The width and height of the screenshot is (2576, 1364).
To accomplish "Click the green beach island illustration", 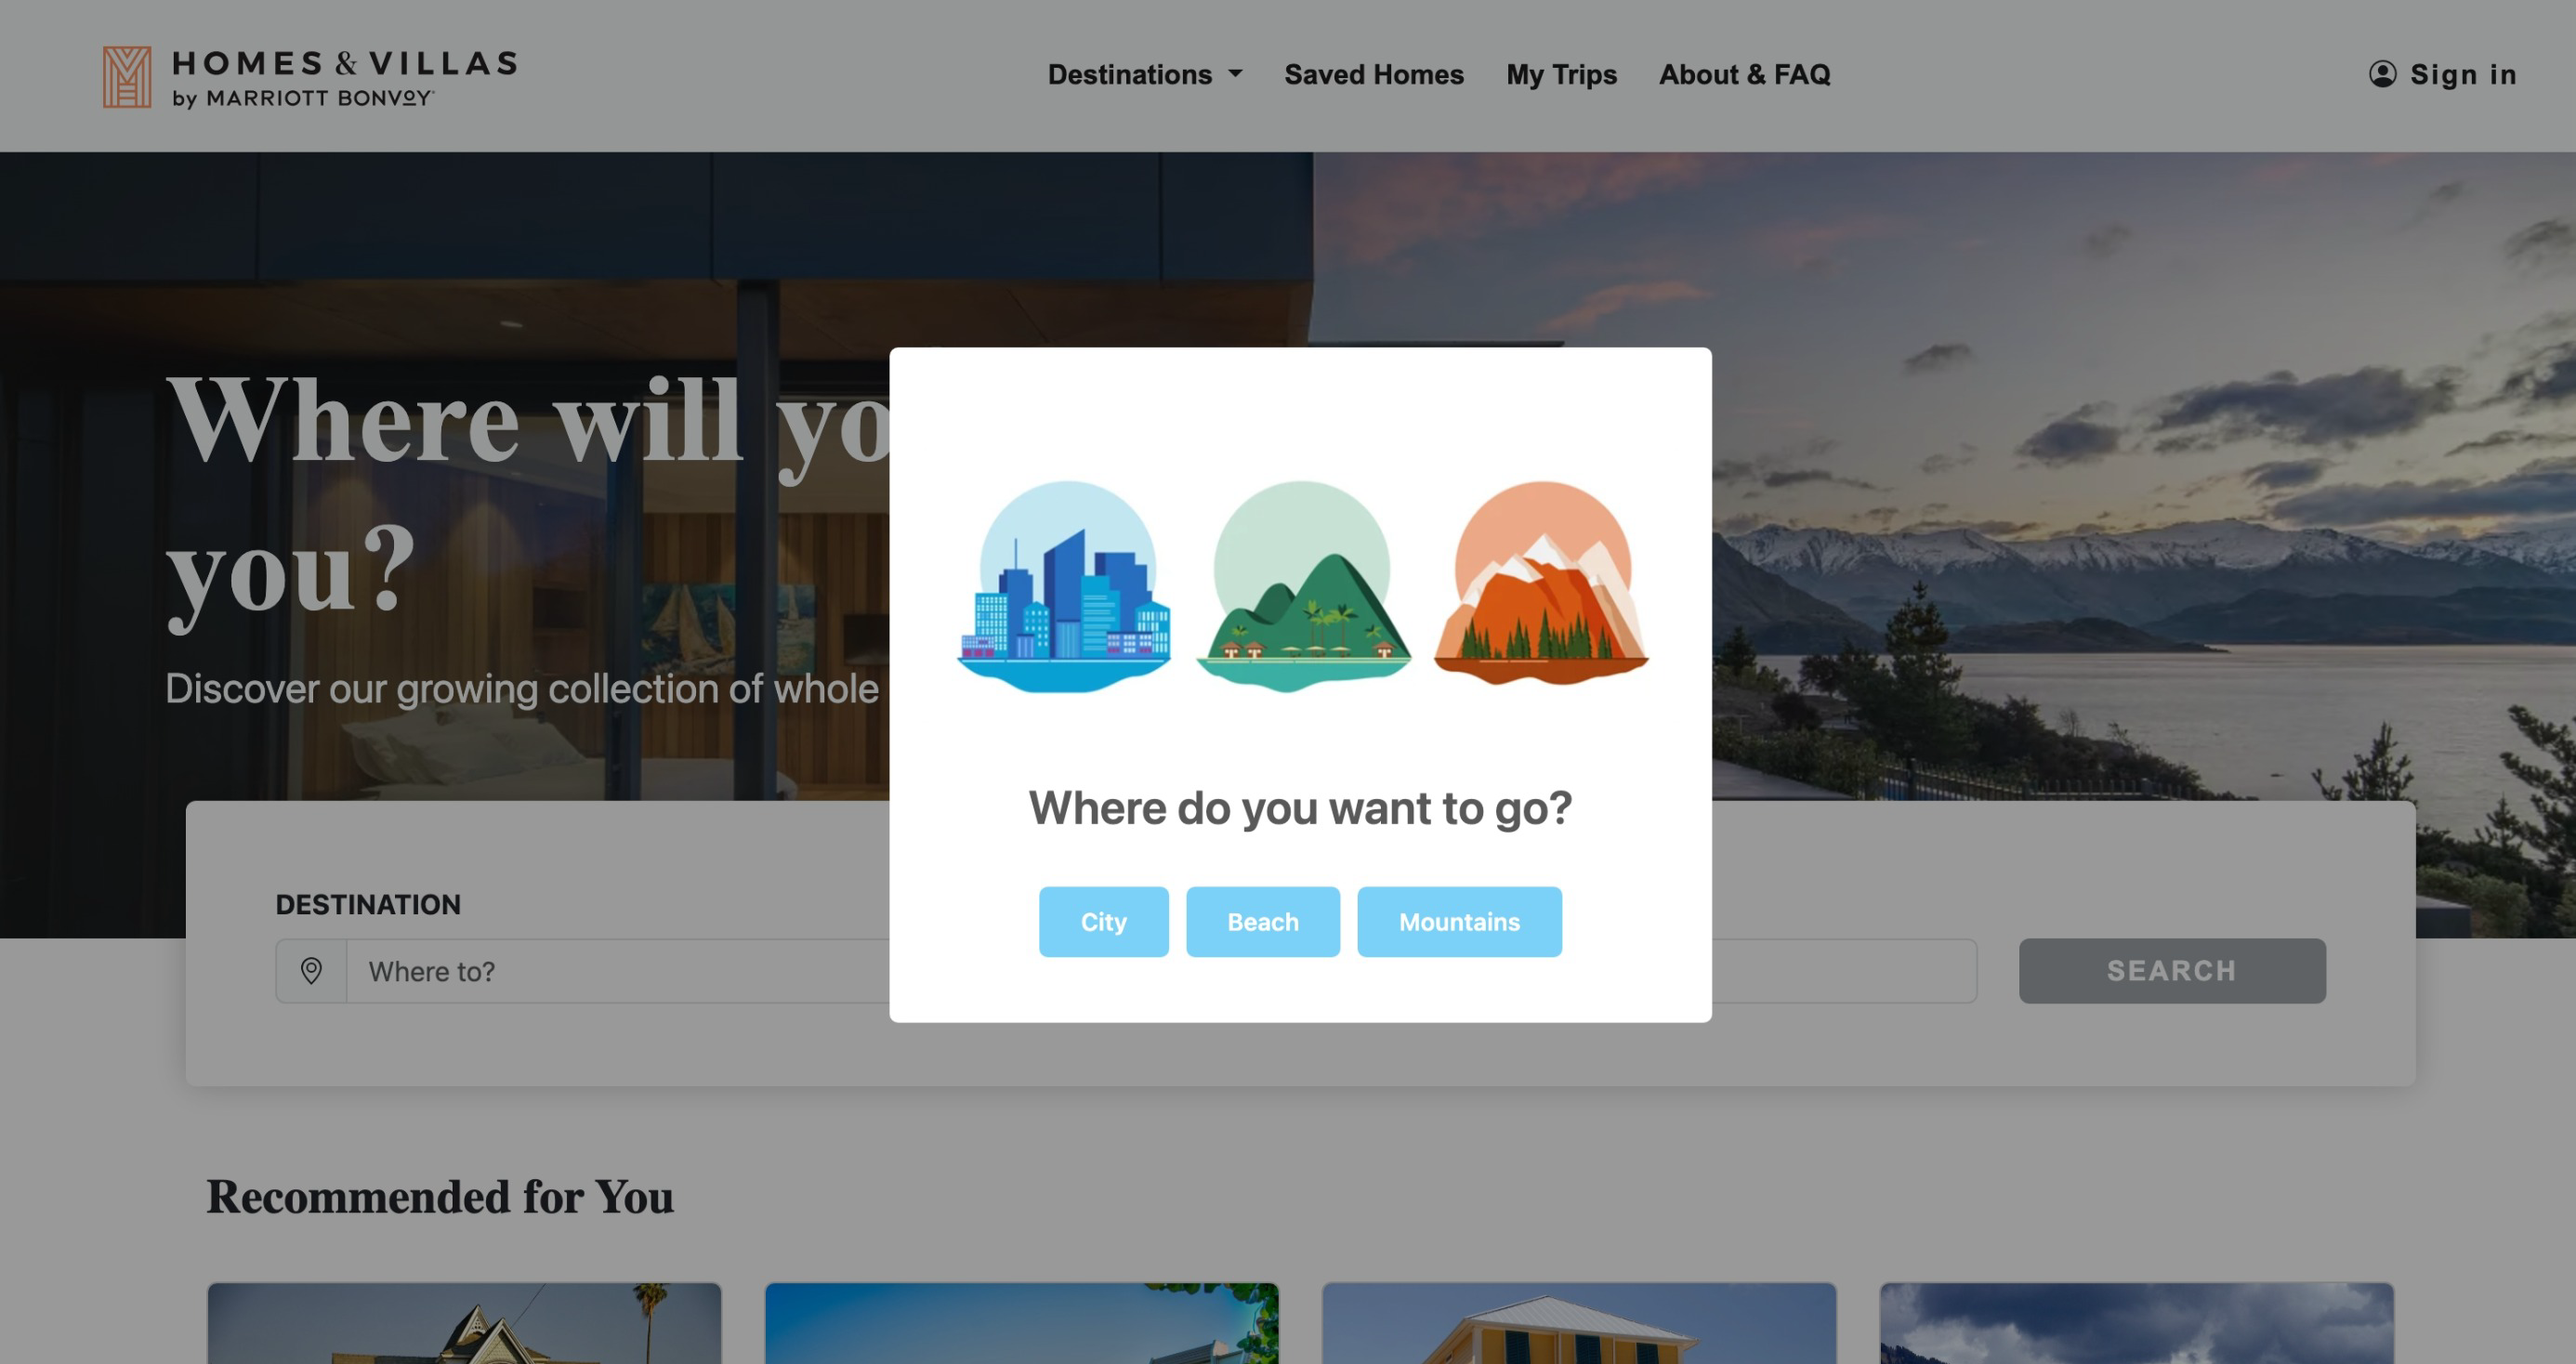I will click(1303, 587).
